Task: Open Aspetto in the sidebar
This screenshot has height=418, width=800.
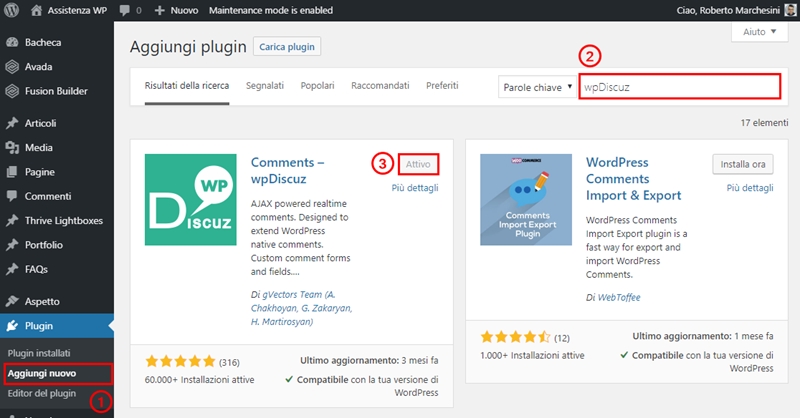Action: click(x=42, y=301)
